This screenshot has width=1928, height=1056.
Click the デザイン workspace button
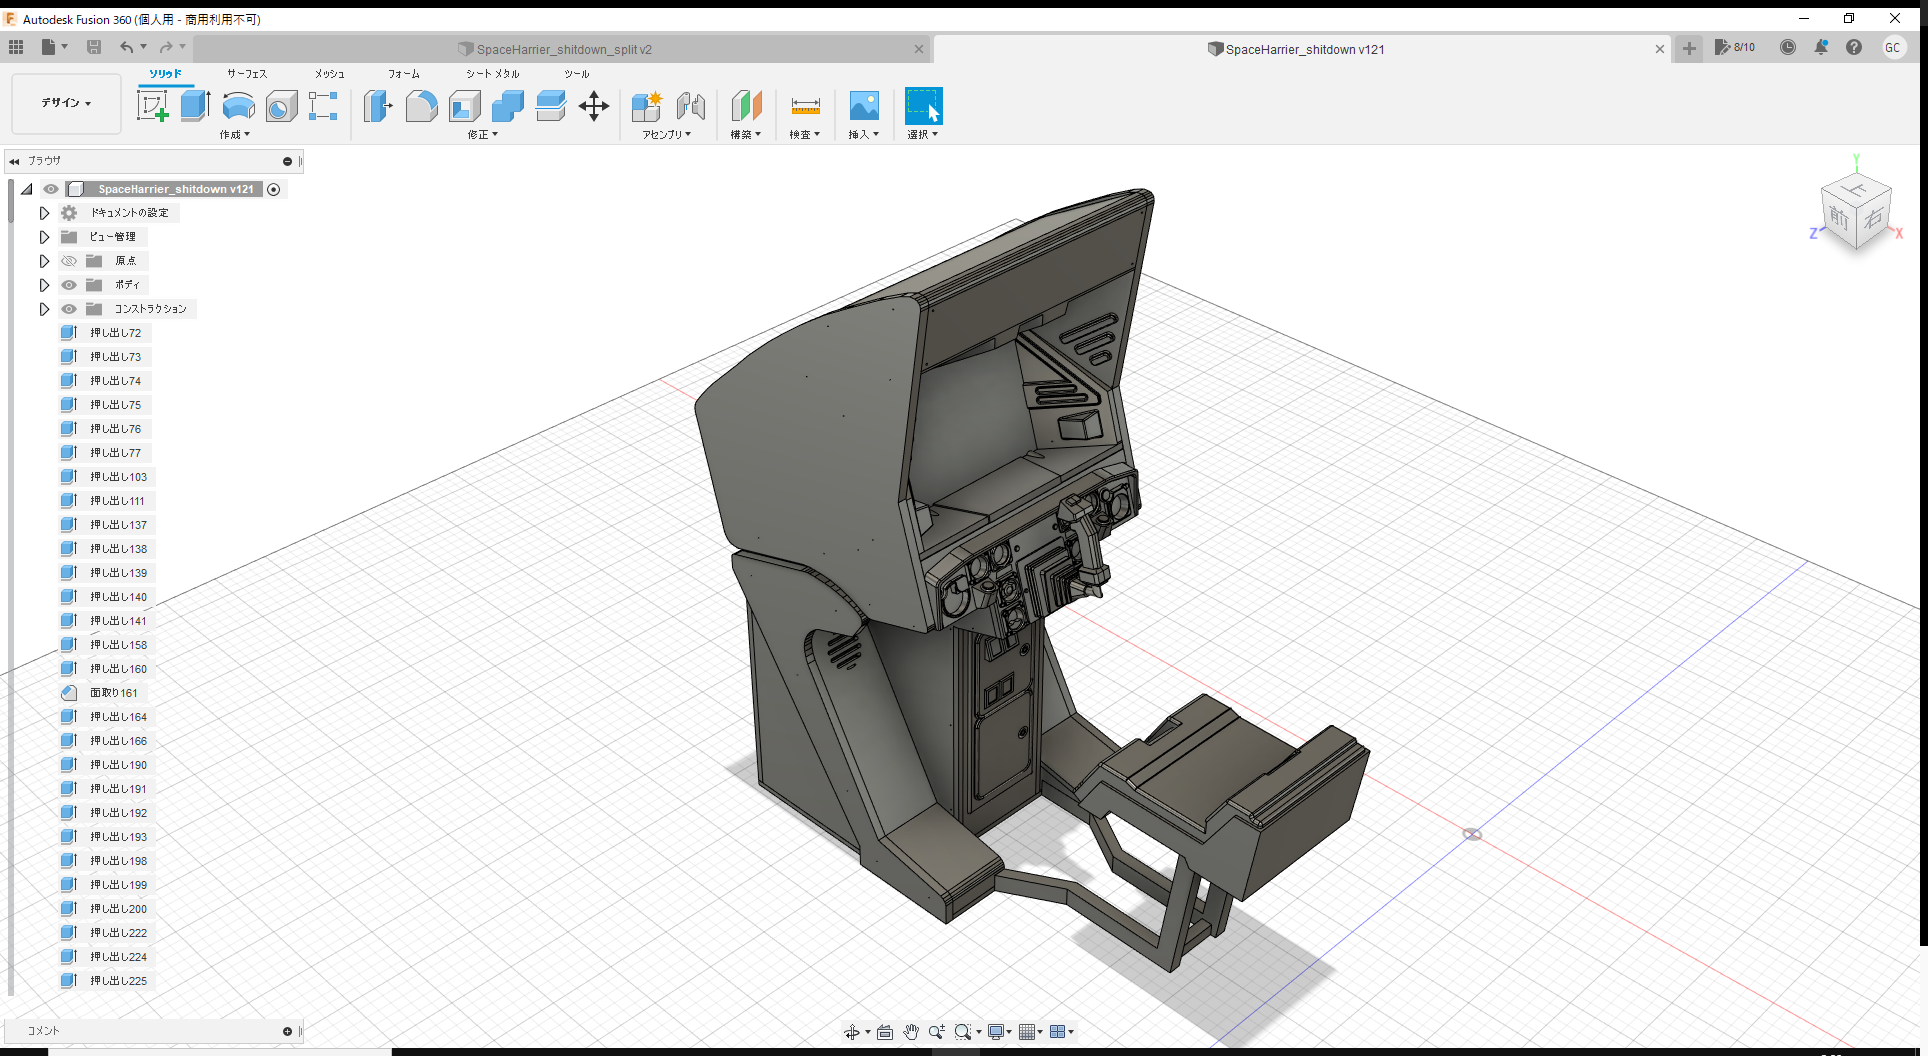pyautogui.click(x=63, y=103)
